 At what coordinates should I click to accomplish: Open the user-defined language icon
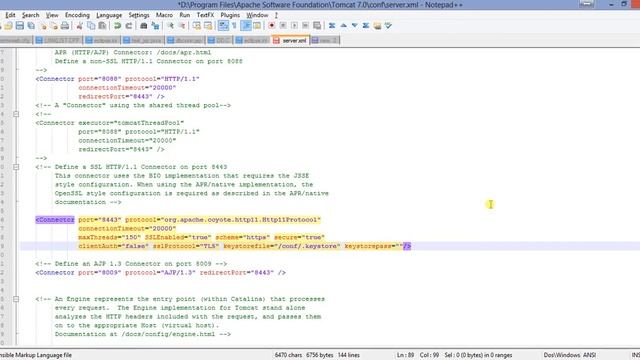tap(257, 26)
